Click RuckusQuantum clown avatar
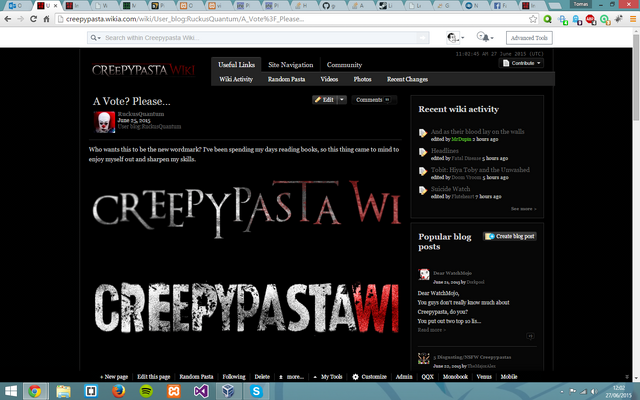Image resolution: width=640 pixels, height=400 pixels. [x=105, y=122]
